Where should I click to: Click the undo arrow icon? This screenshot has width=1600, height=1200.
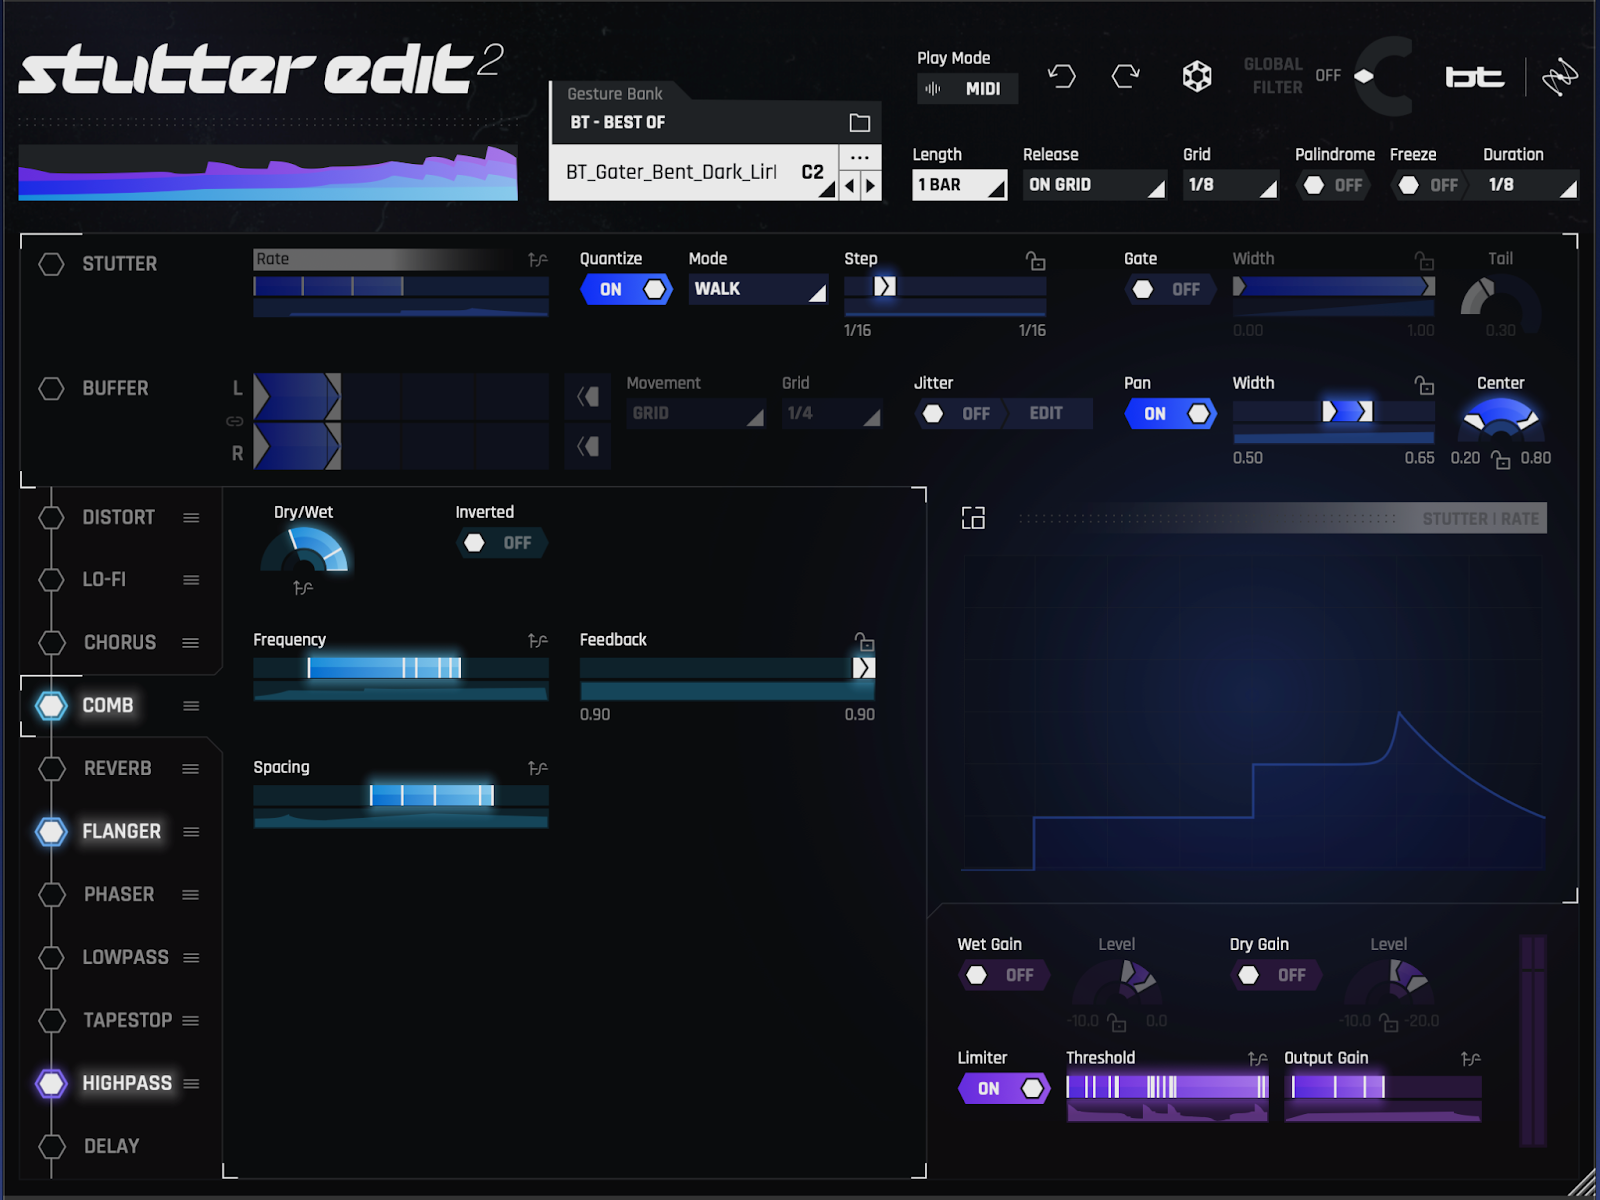(x=1062, y=76)
